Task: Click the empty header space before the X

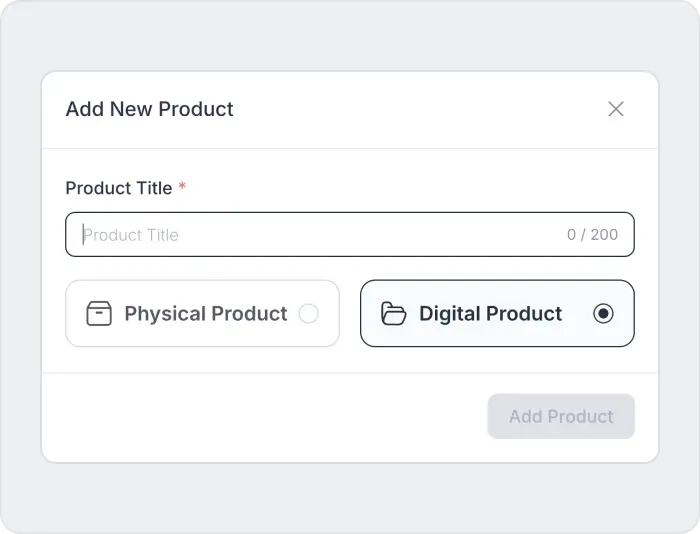Action: coord(420,109)
